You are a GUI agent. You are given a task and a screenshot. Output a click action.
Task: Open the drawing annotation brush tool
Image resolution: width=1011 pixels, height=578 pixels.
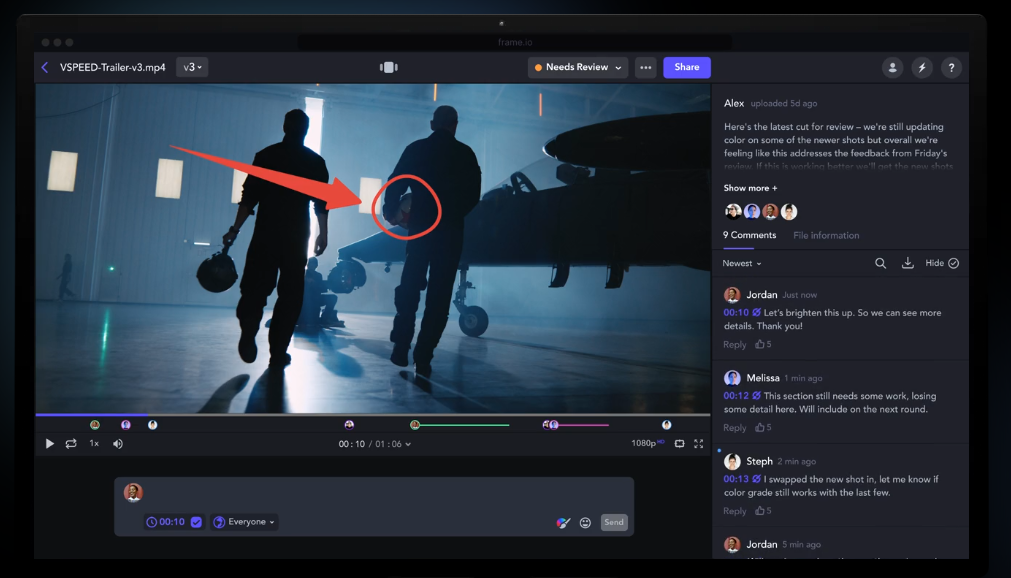click(x=563, y=523)
